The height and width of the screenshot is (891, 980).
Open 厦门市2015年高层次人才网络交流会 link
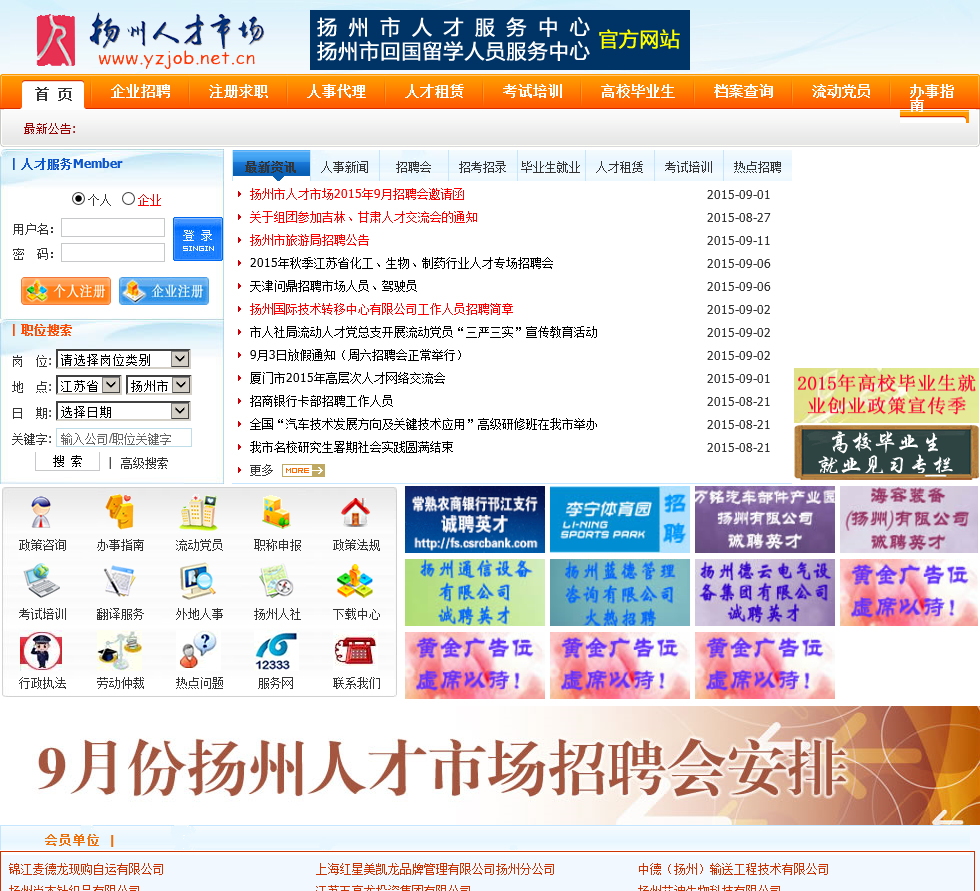[x=348, y=378]
